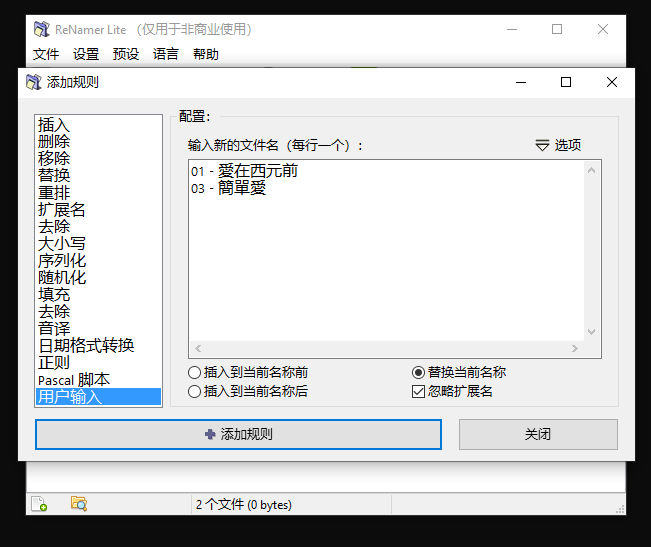Open the 预设 menu

[x=126, y=54]
